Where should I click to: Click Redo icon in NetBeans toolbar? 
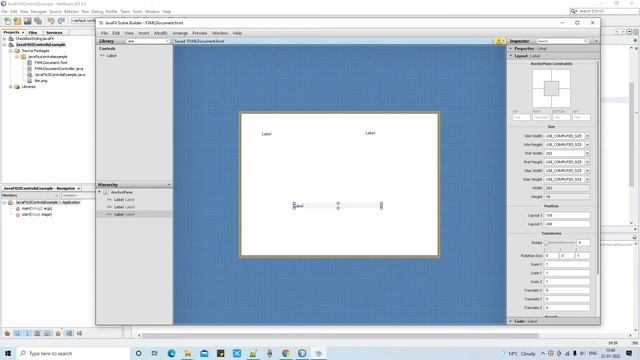tap(61, 21)
